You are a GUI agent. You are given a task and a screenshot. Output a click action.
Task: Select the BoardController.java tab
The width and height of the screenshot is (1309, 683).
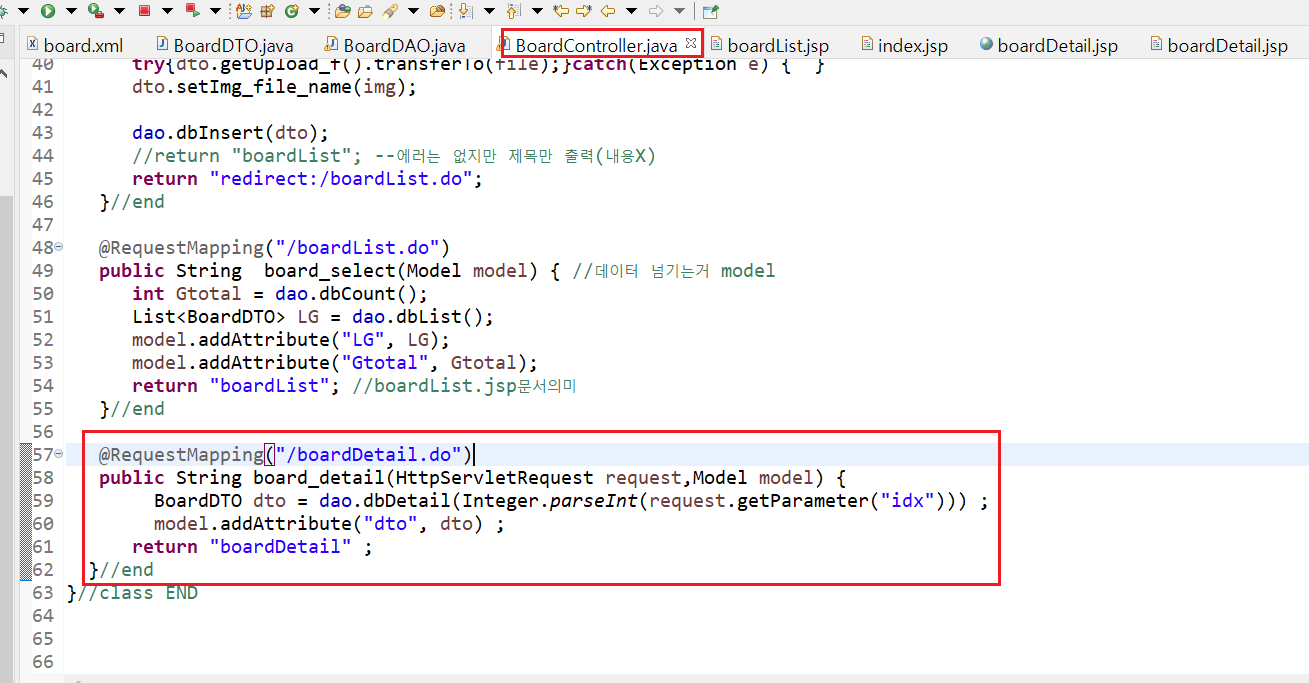pos(596,45)
